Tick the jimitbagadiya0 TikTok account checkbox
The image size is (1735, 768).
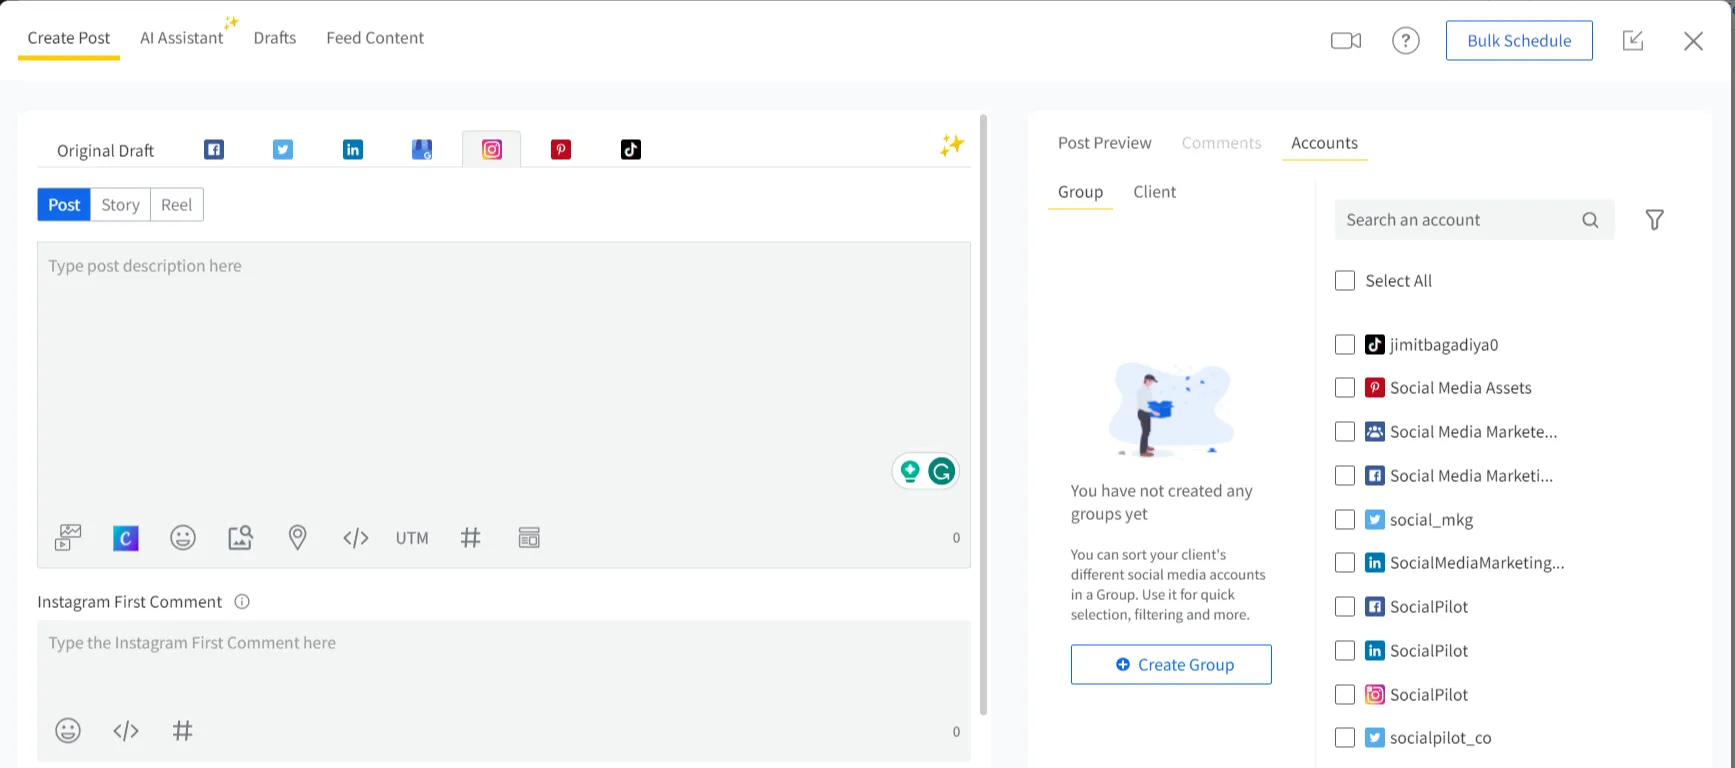(x=1345, y=345)
